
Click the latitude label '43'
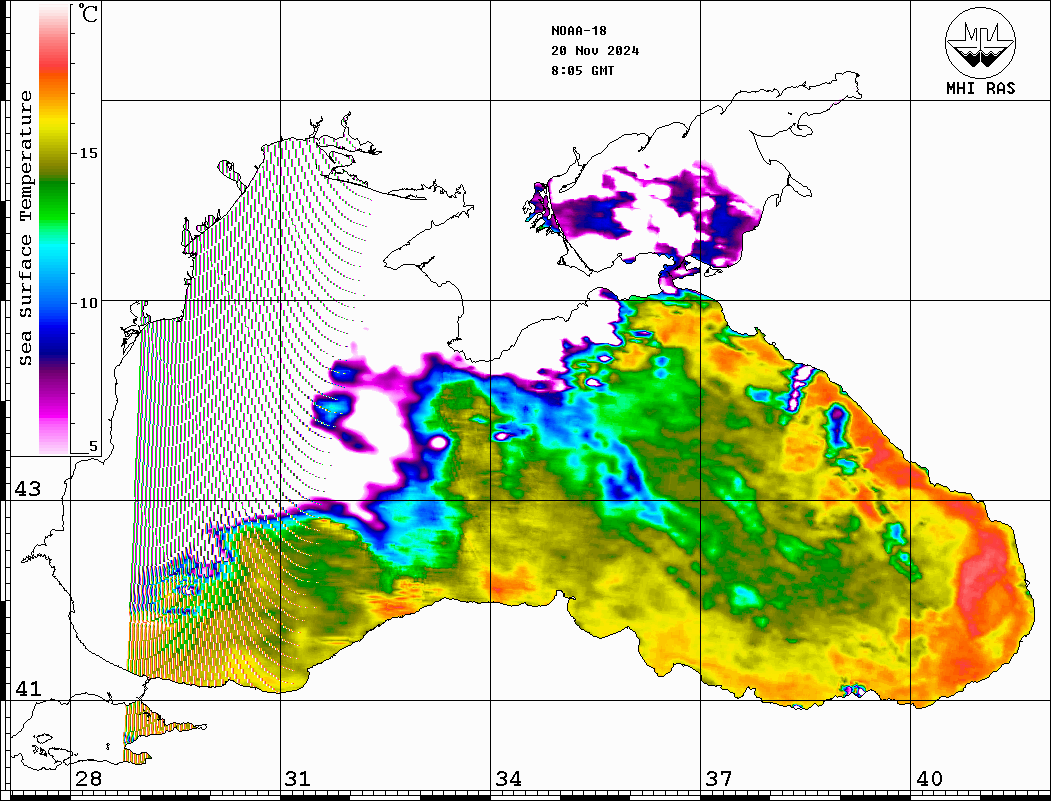[x=28, y=489]
